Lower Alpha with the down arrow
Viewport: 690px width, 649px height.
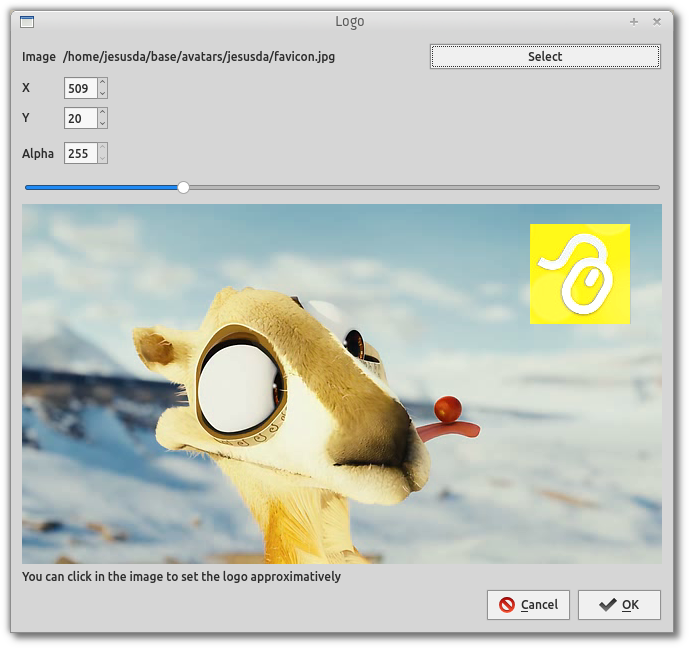click(103, 159)
